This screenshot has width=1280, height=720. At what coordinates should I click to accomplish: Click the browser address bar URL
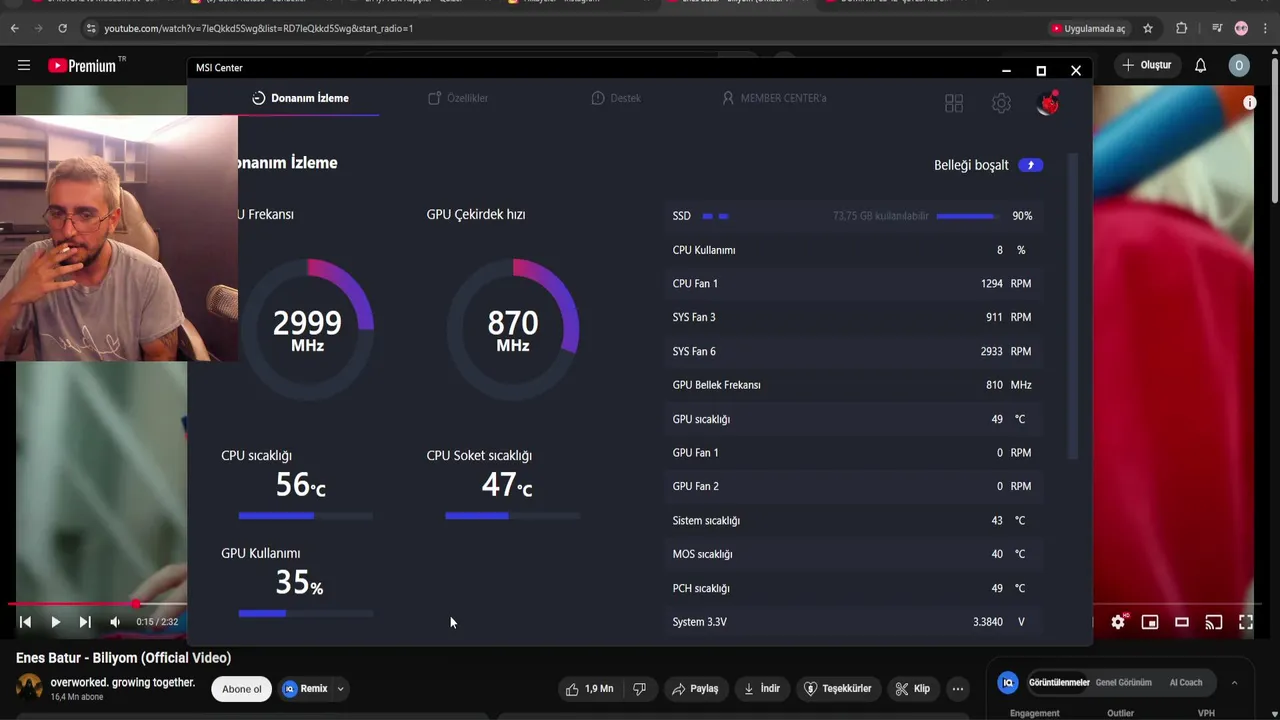[259, 29]
